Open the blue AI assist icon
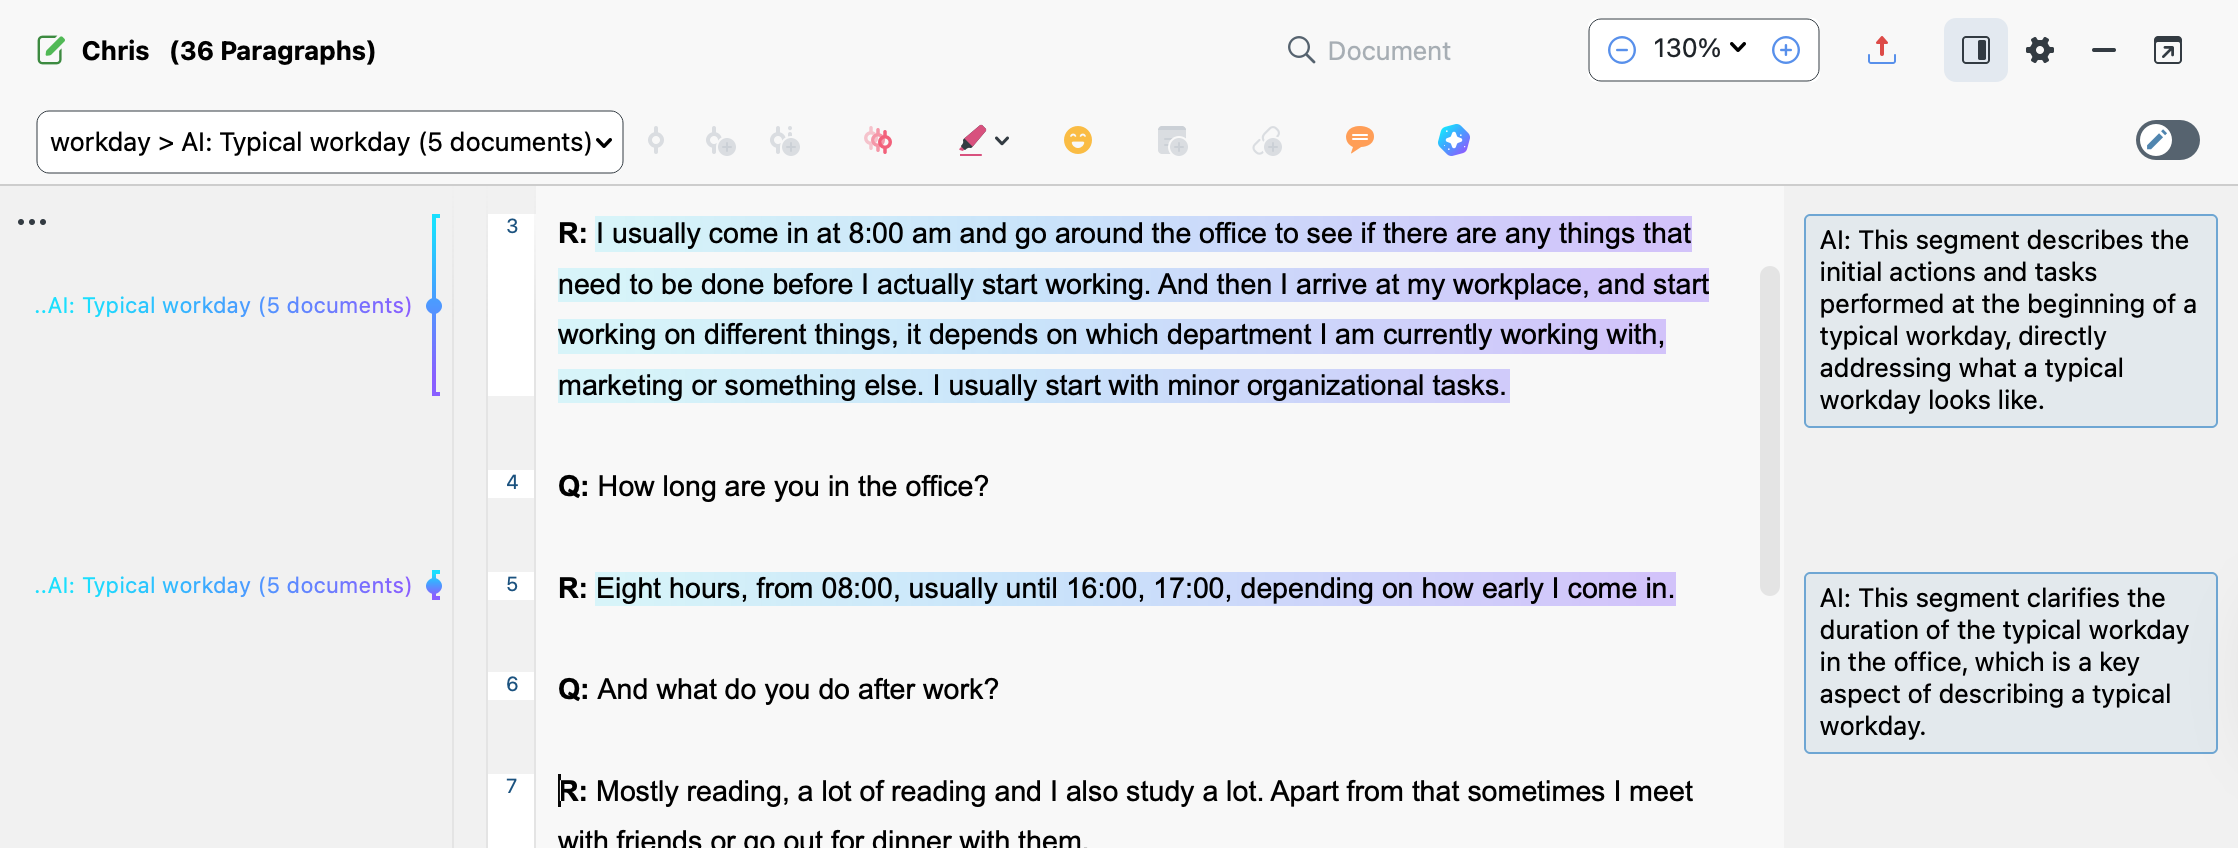Screen dimensions: 2238x848 click(1453, 140)
